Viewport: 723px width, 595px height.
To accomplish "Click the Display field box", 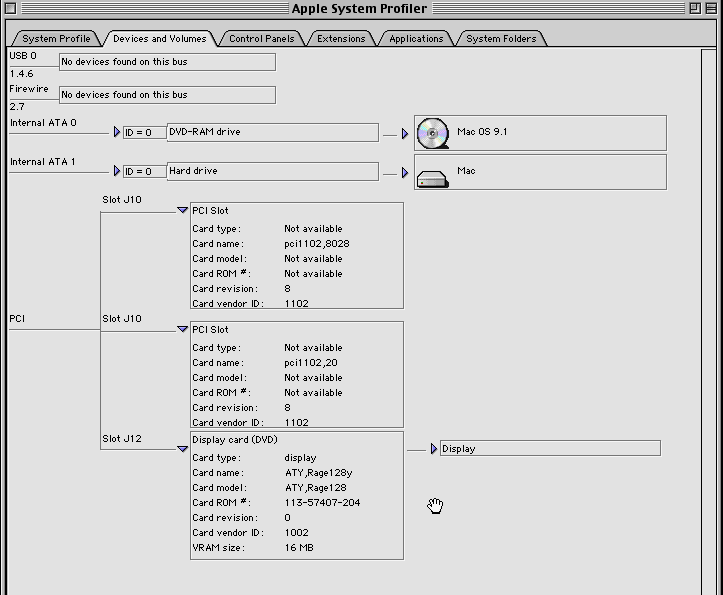I will pyautogui.click(x=550, y=448).
